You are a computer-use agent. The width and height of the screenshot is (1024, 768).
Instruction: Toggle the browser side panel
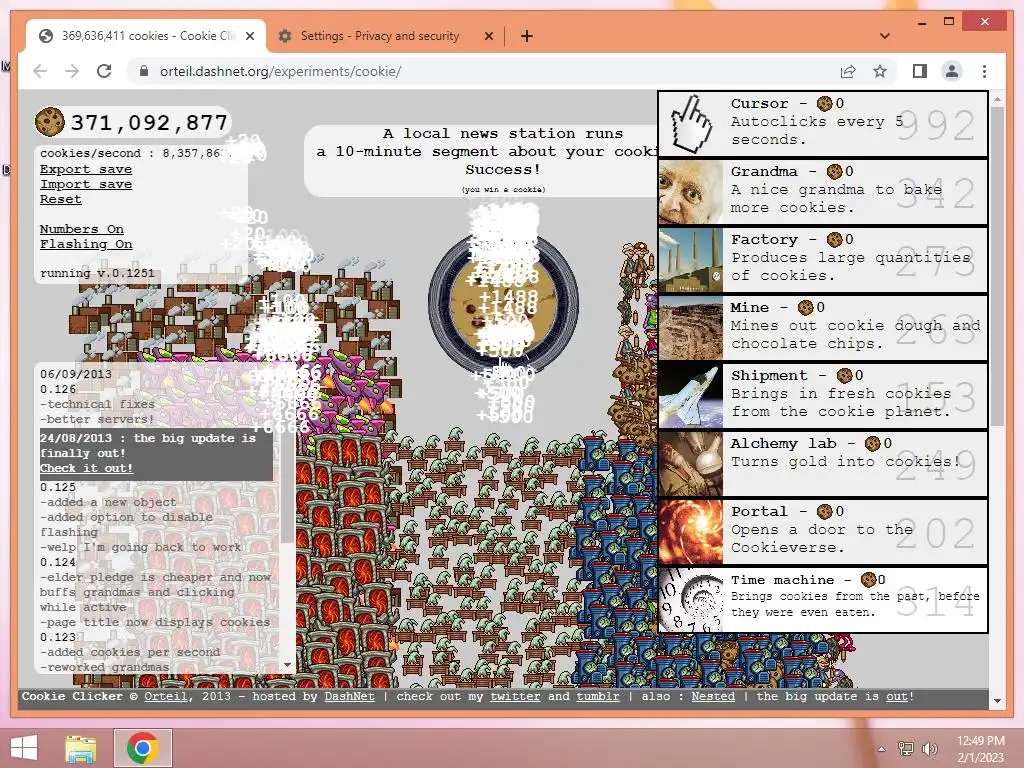pyautogui.click(x=920, y=71)
